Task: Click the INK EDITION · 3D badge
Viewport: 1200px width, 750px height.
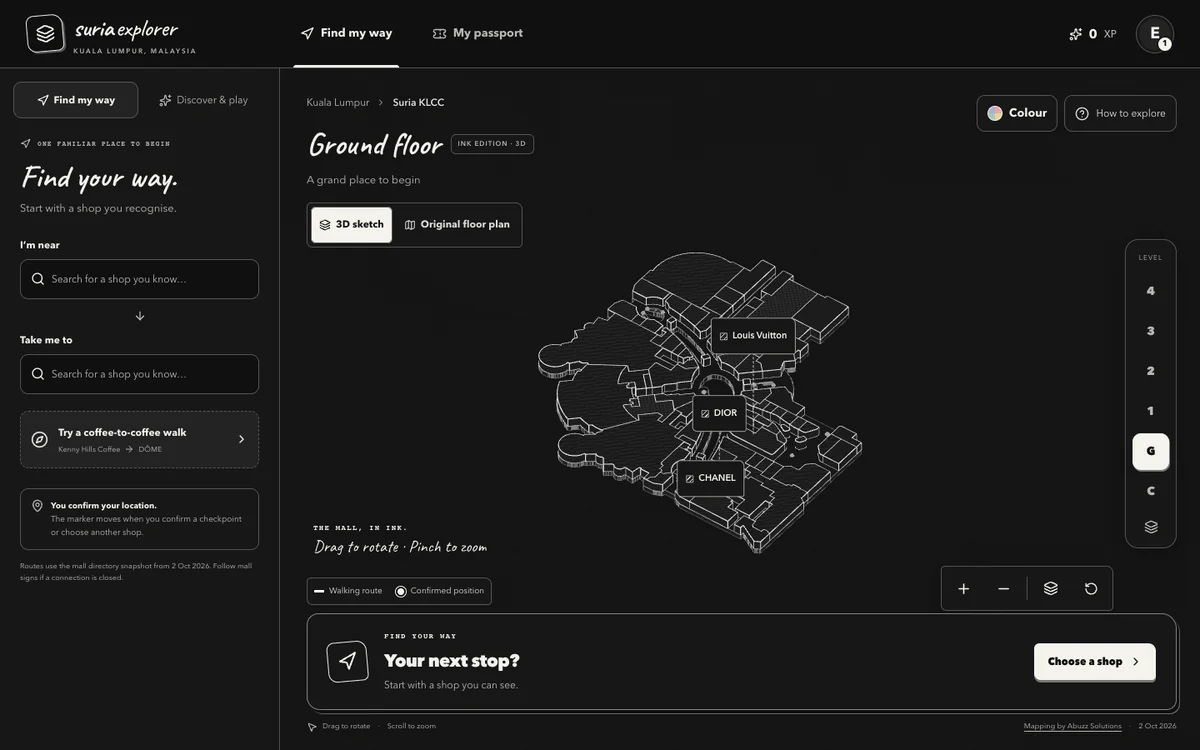Action: click(x=492, y=144)
